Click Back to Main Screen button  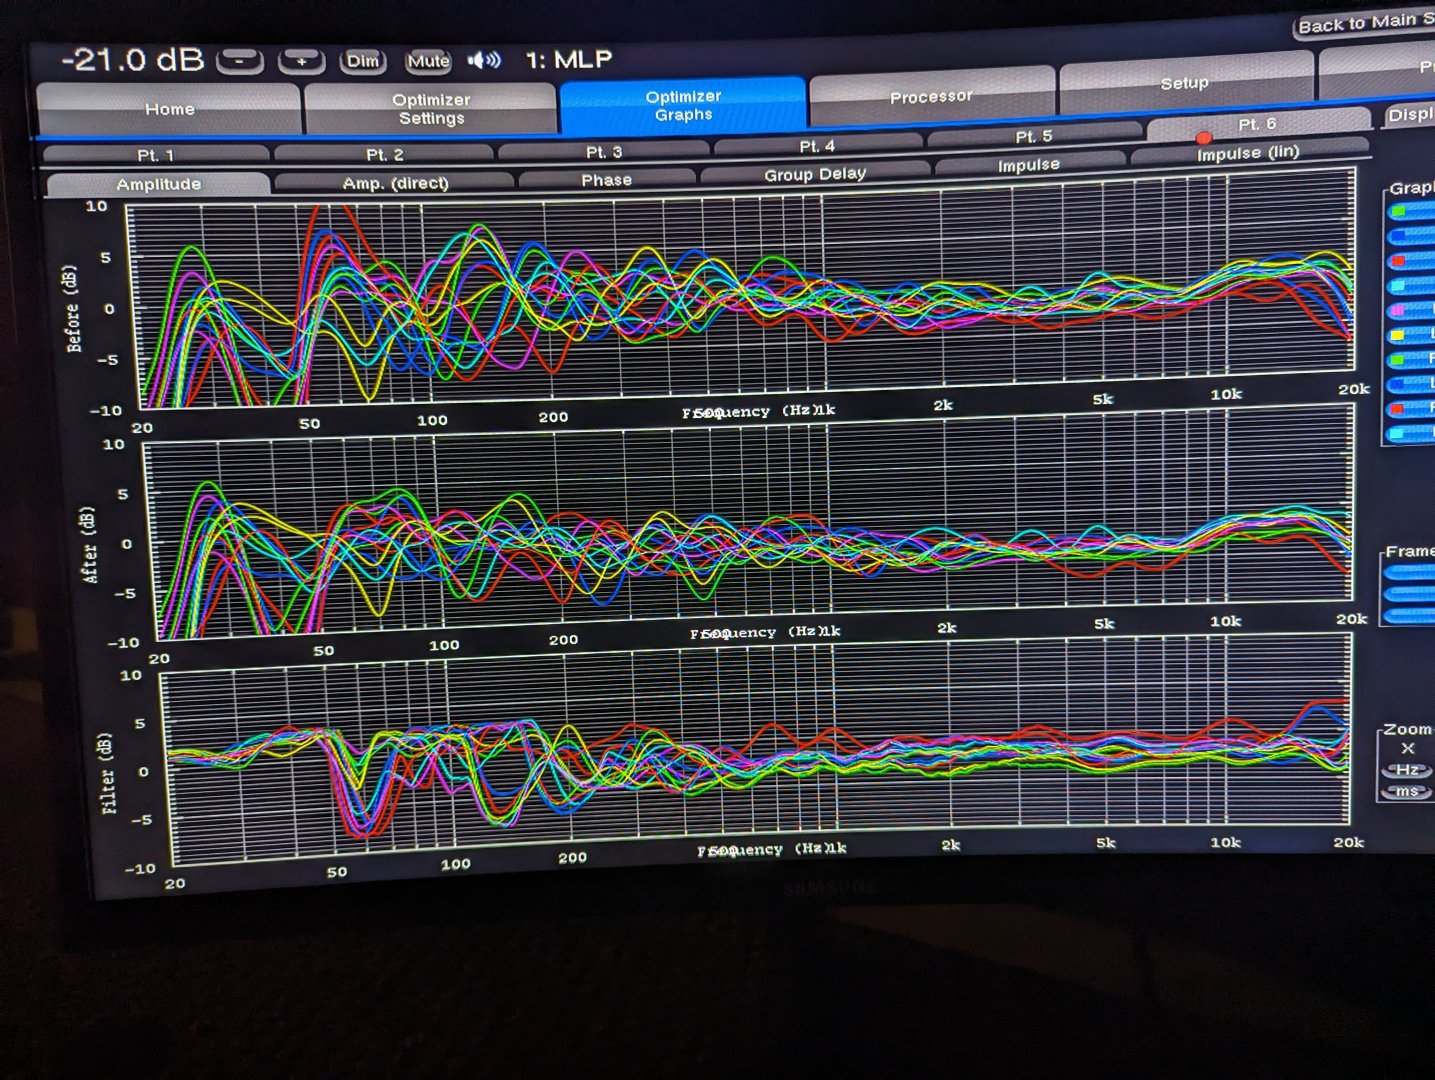coord(1364,23)
